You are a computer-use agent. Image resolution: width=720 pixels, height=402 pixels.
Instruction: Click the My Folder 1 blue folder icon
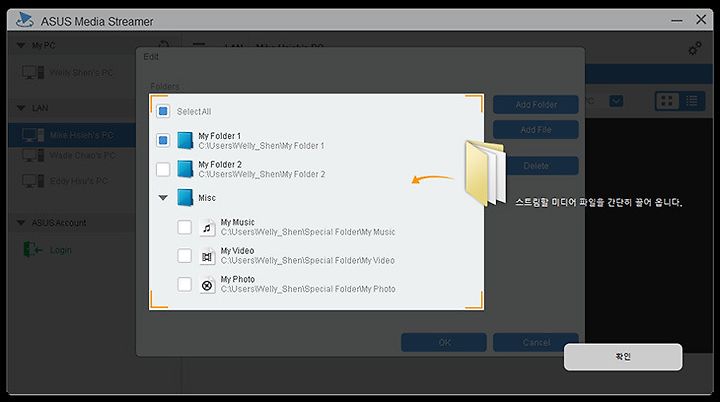tap(185, 140)
